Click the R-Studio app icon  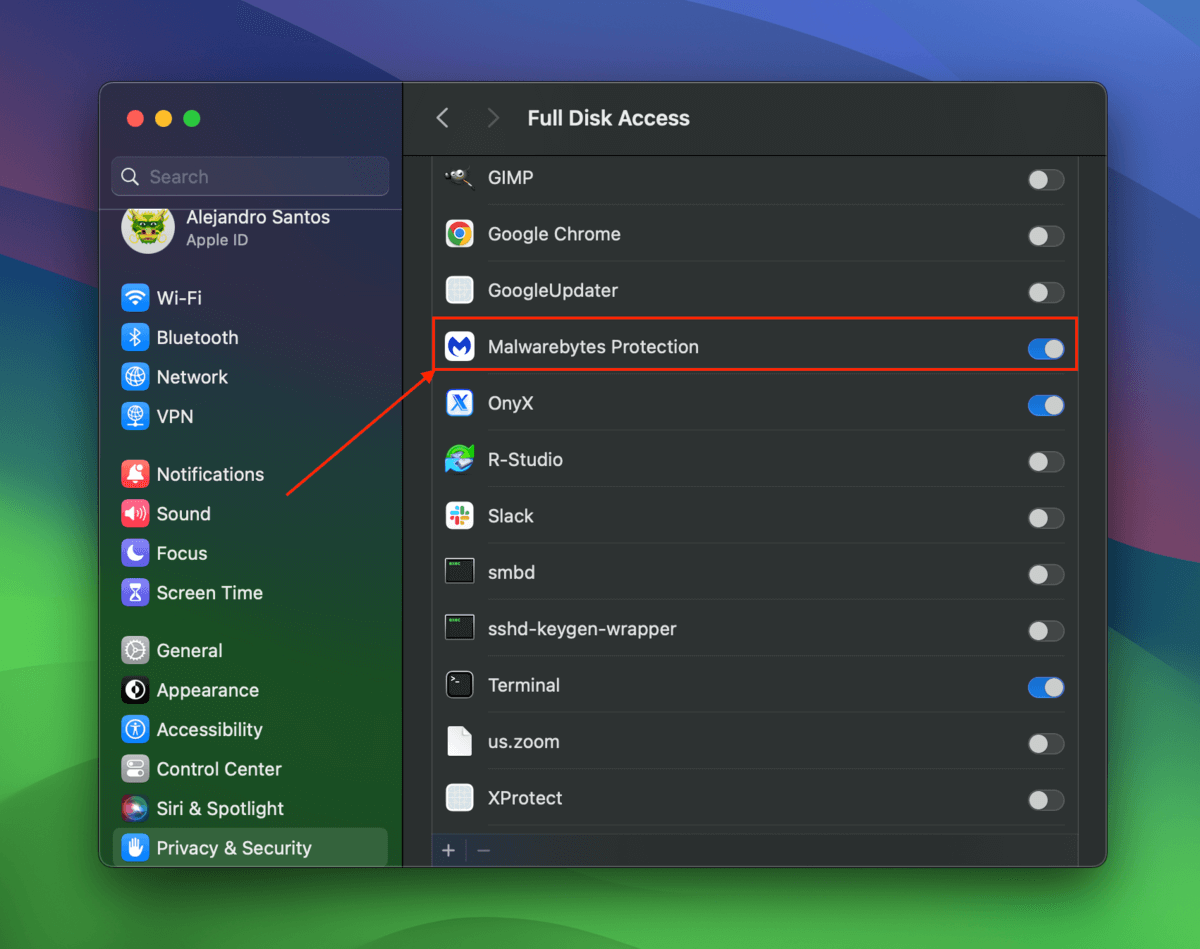[x=459, y=460]
